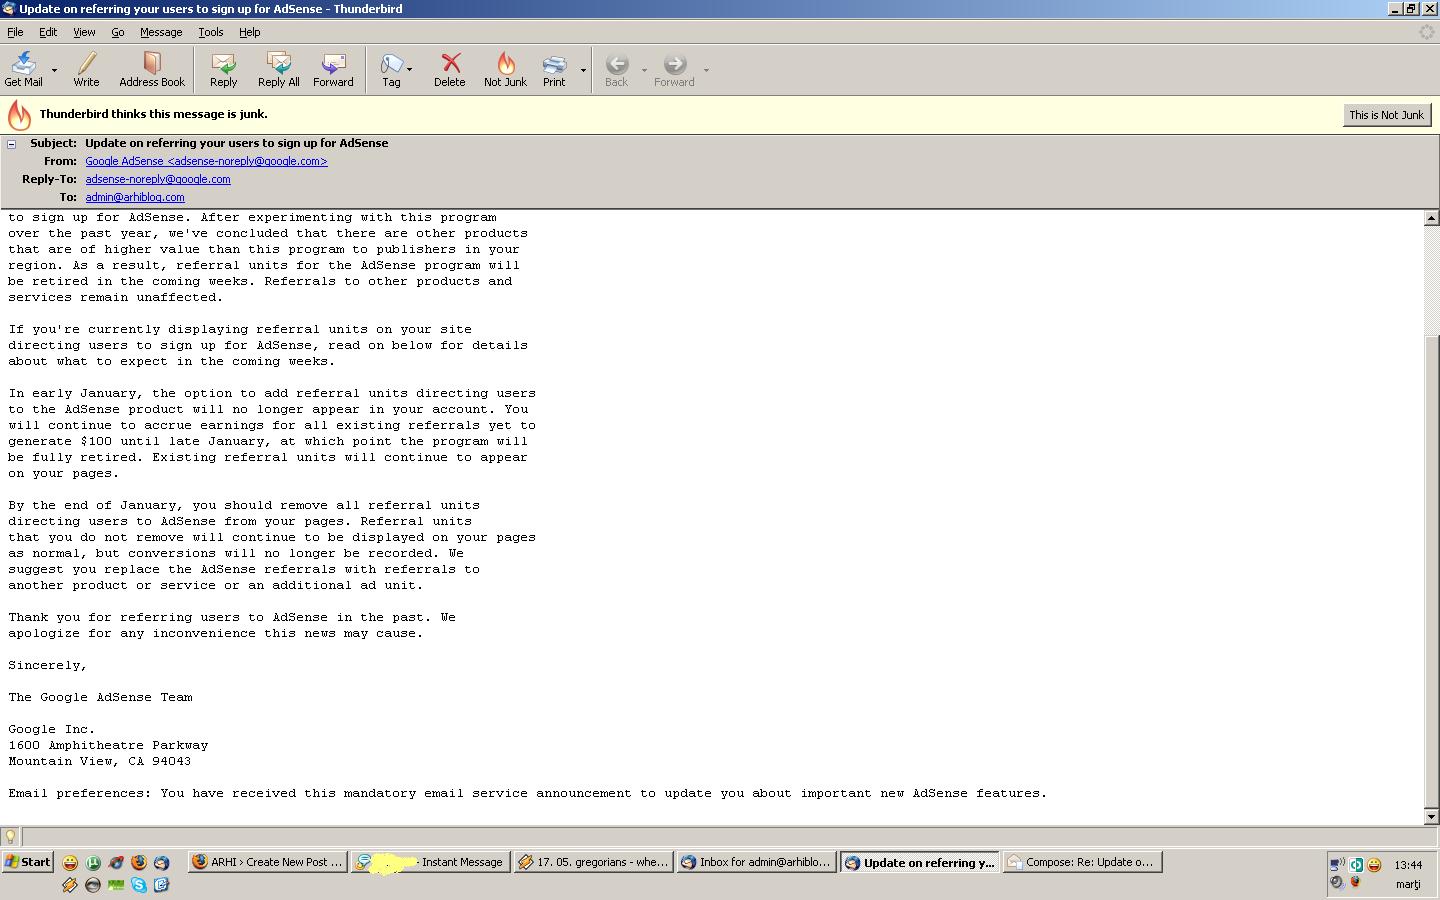Mark message as Not Junk in toolbar
This screenshot has height=900, width=1440.
[x=505, y=70]
